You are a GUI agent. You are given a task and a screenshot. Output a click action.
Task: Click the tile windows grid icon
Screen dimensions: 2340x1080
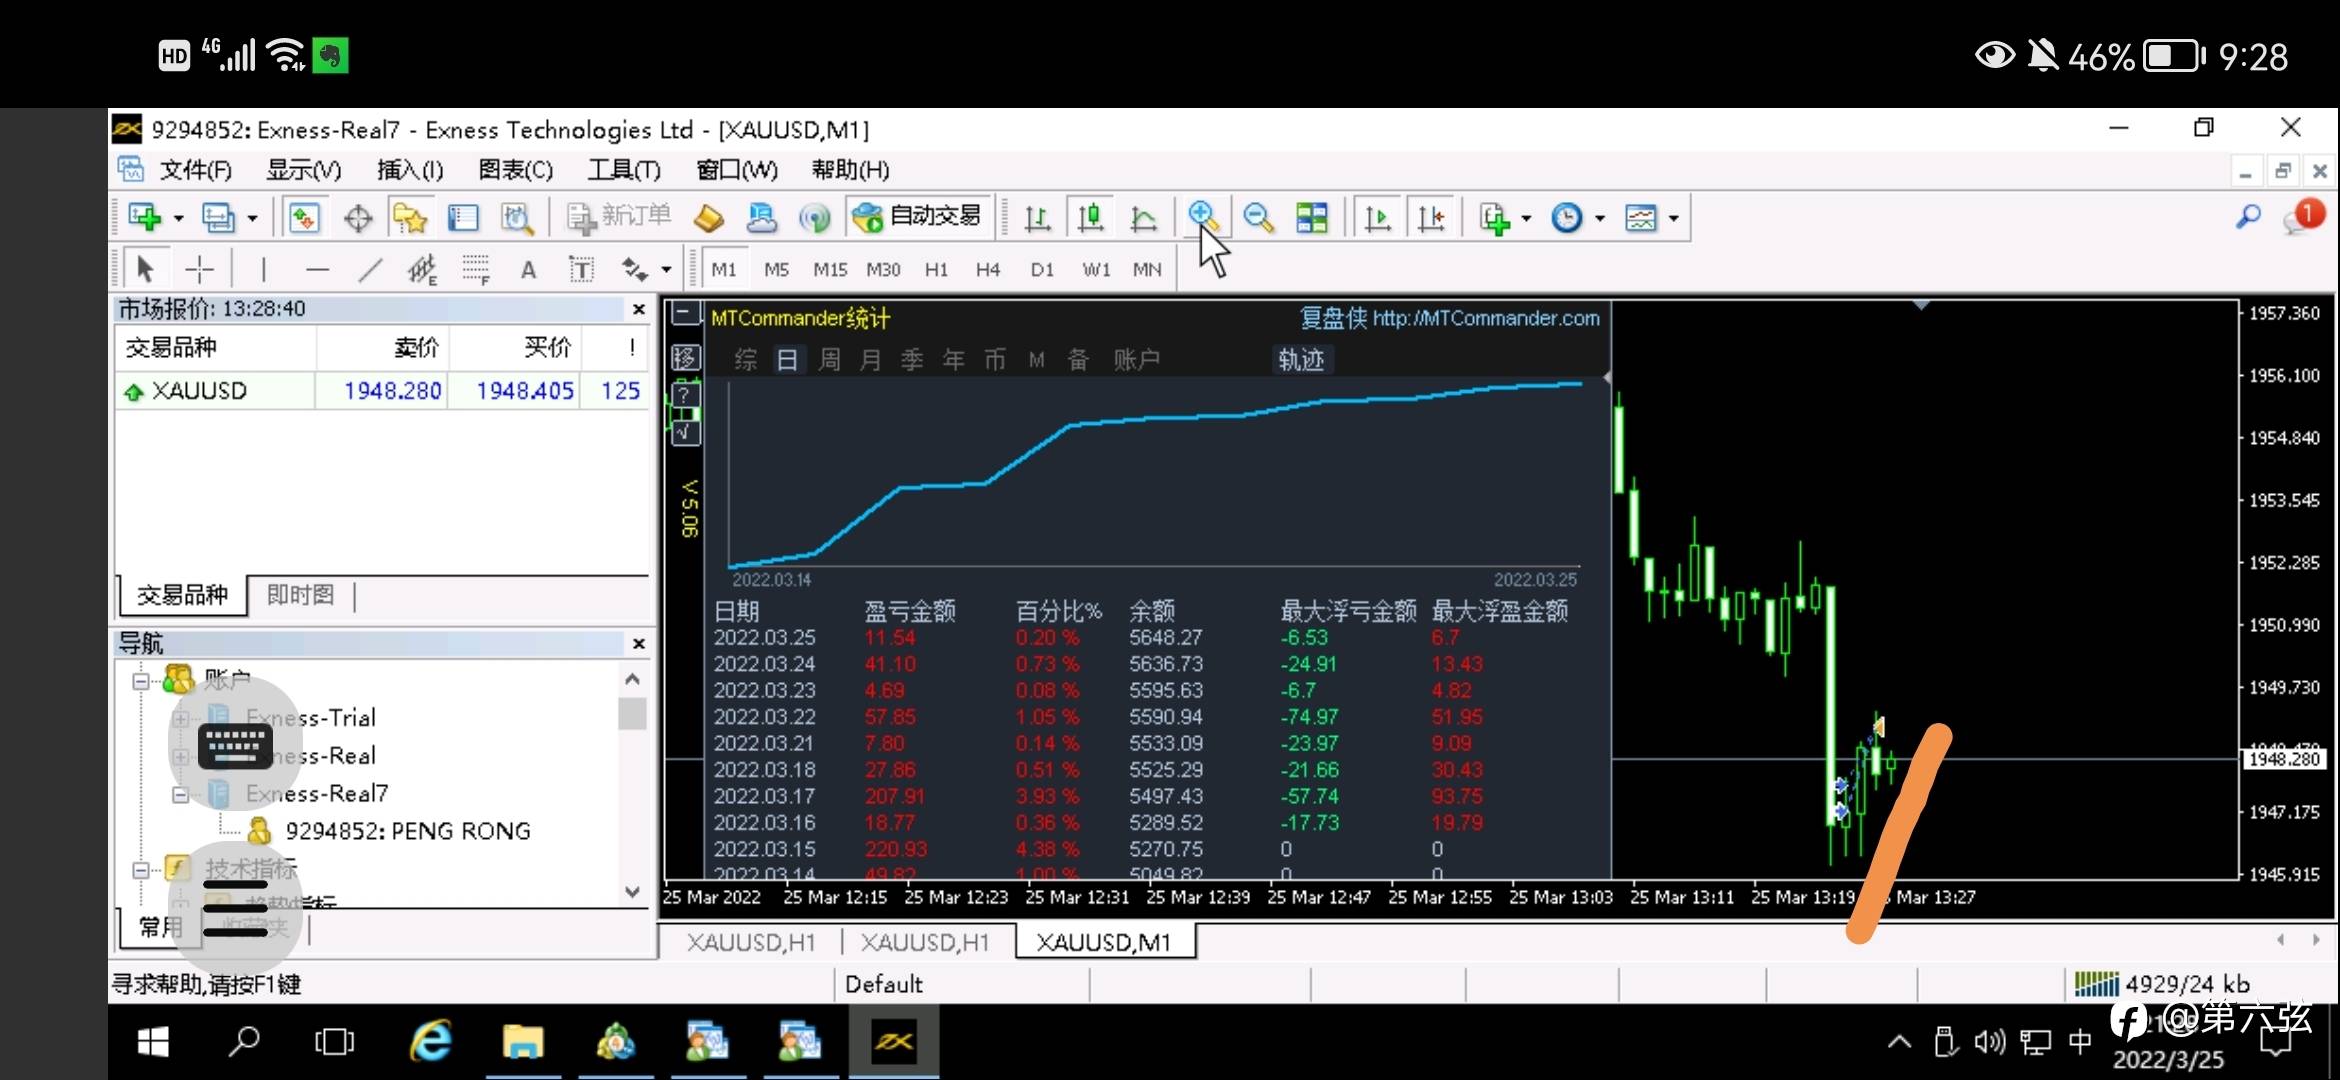1311,217
